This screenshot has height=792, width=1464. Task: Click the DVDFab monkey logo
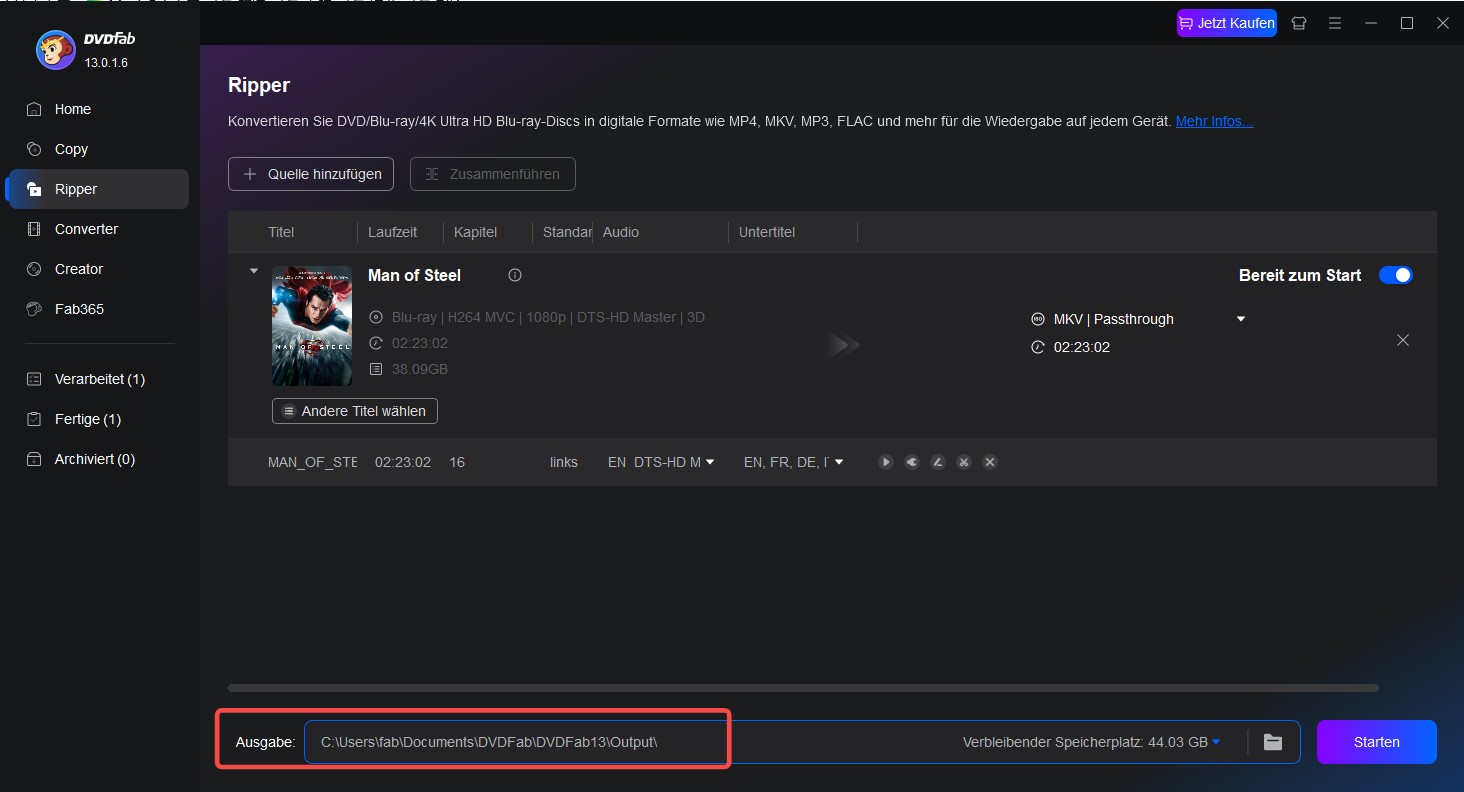pyautogui.click(x=54, y=49)
